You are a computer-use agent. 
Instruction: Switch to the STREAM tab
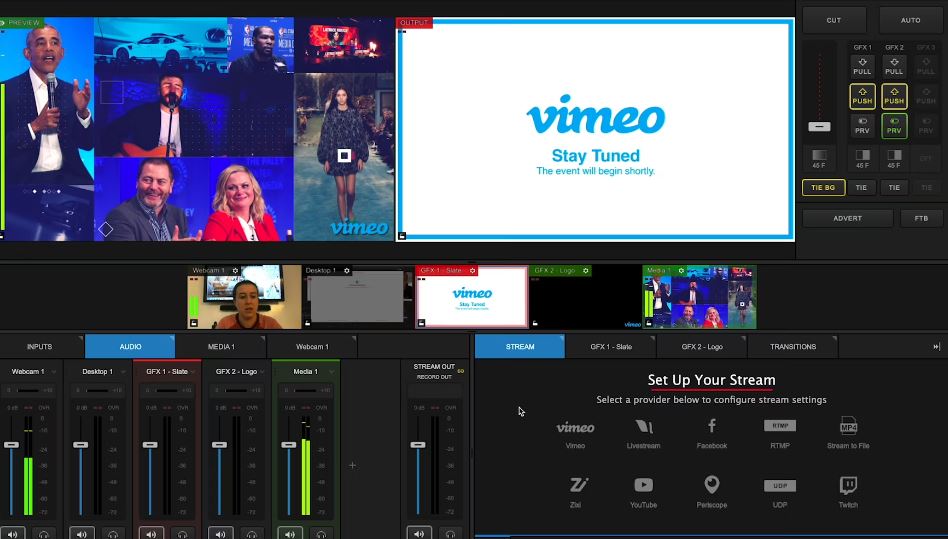pyautogui.click(x=520, y=347)
